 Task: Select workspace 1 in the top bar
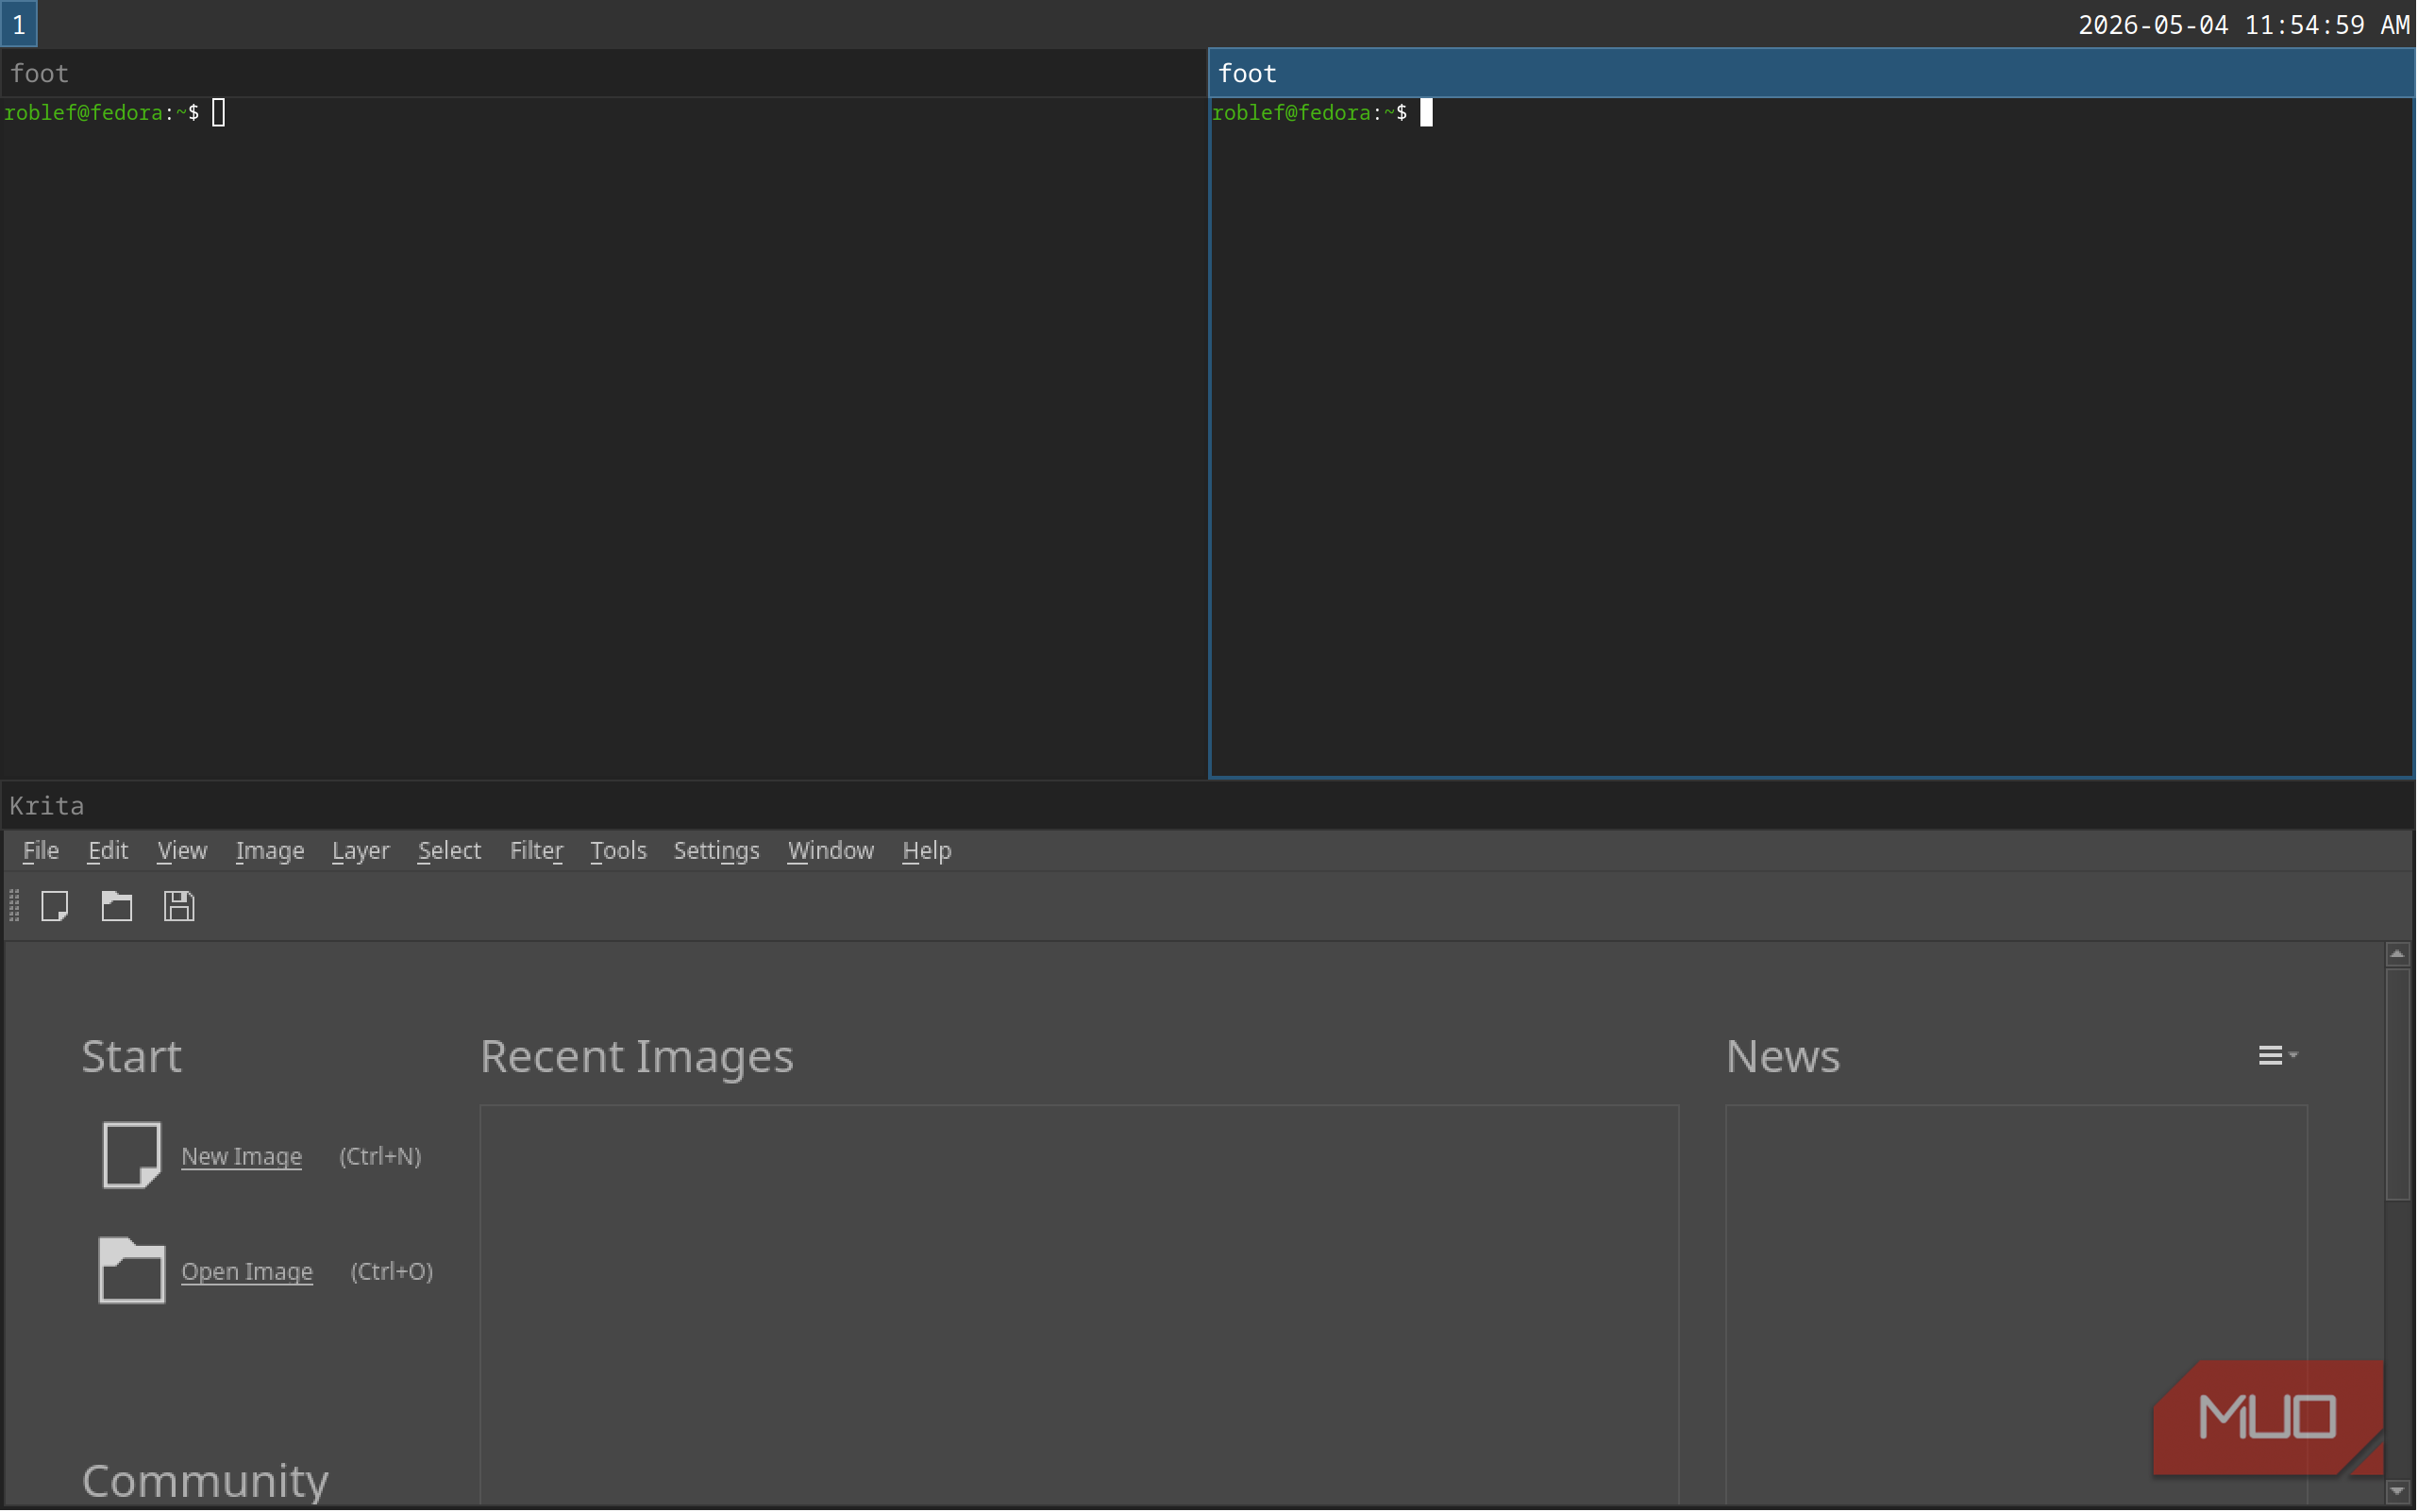(x=19, y=24)
